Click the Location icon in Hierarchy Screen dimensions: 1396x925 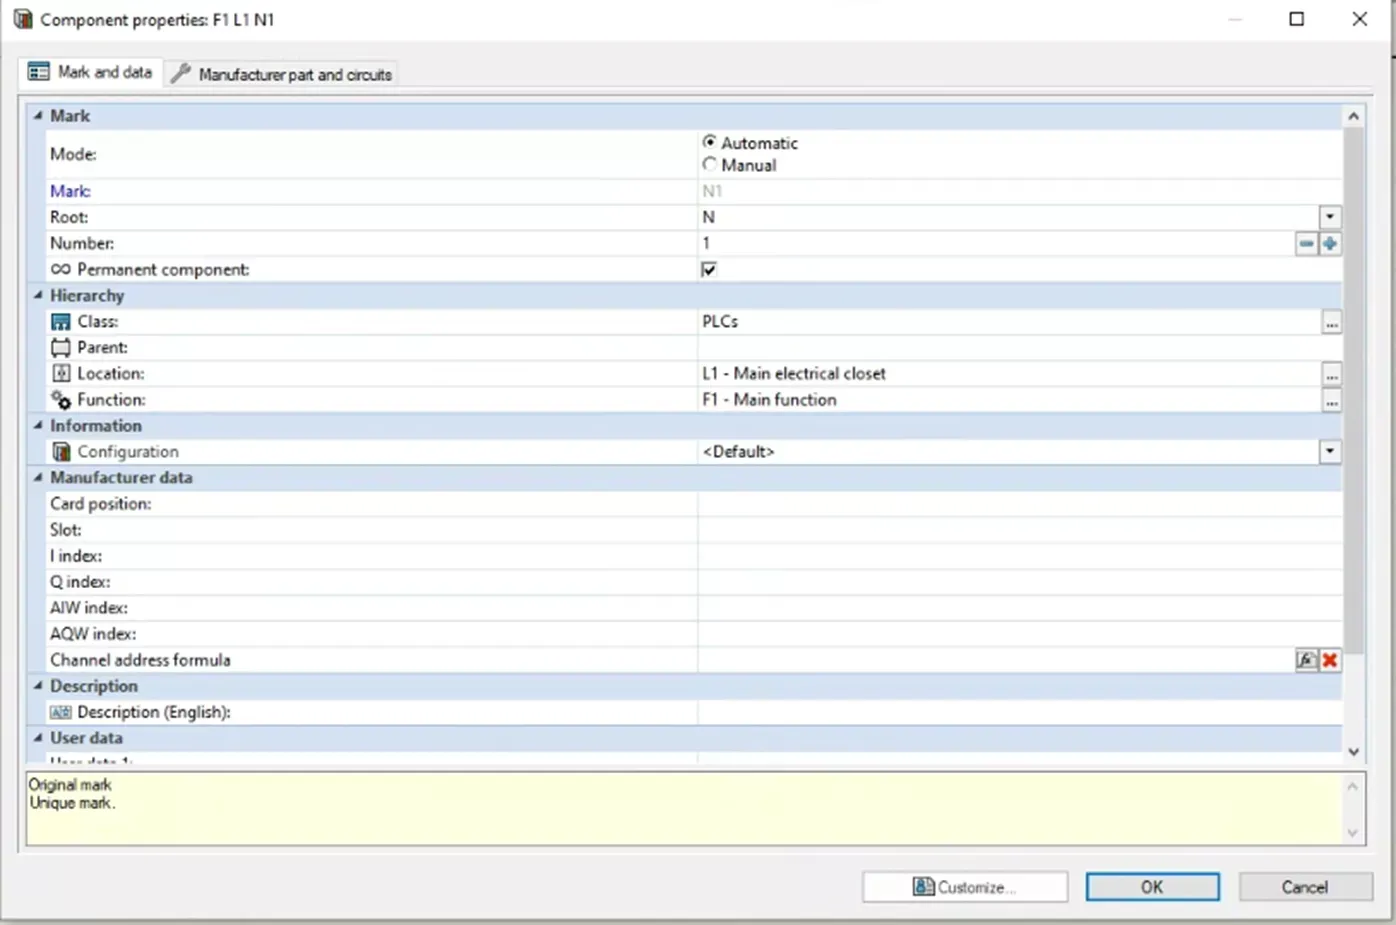pos(61,374)
